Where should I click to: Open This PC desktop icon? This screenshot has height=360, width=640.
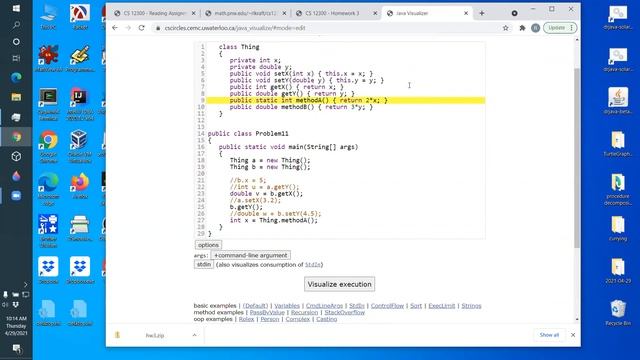tap(49, 16)
